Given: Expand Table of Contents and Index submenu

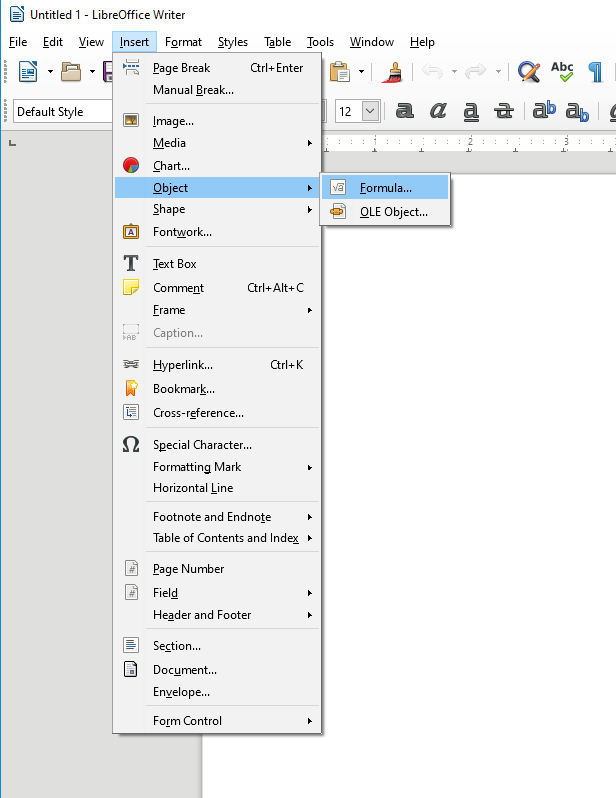Looking at the screenshot, I should tap(217, 538).
